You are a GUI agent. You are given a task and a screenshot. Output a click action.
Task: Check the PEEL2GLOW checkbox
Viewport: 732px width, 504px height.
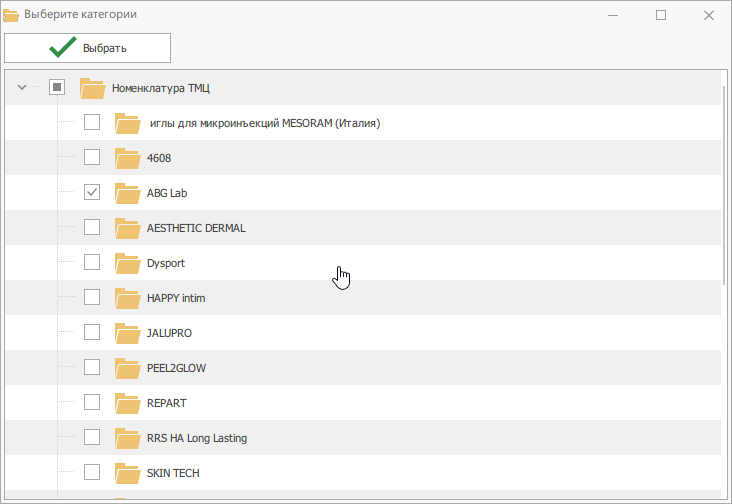(x=92, y=367)
